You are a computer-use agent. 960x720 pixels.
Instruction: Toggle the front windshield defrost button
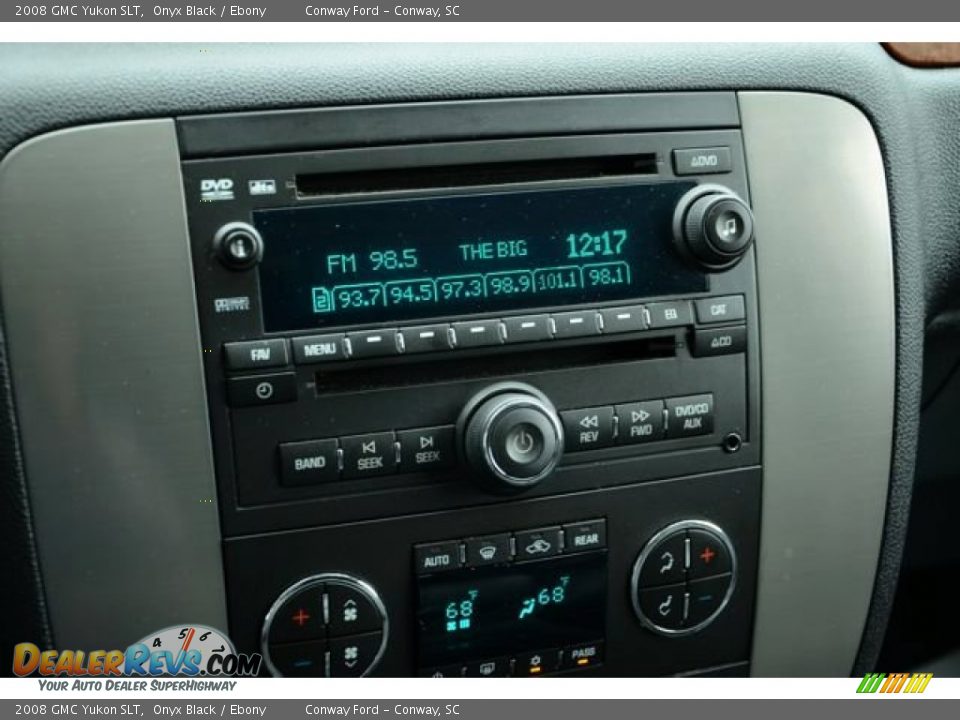[488, 550]
